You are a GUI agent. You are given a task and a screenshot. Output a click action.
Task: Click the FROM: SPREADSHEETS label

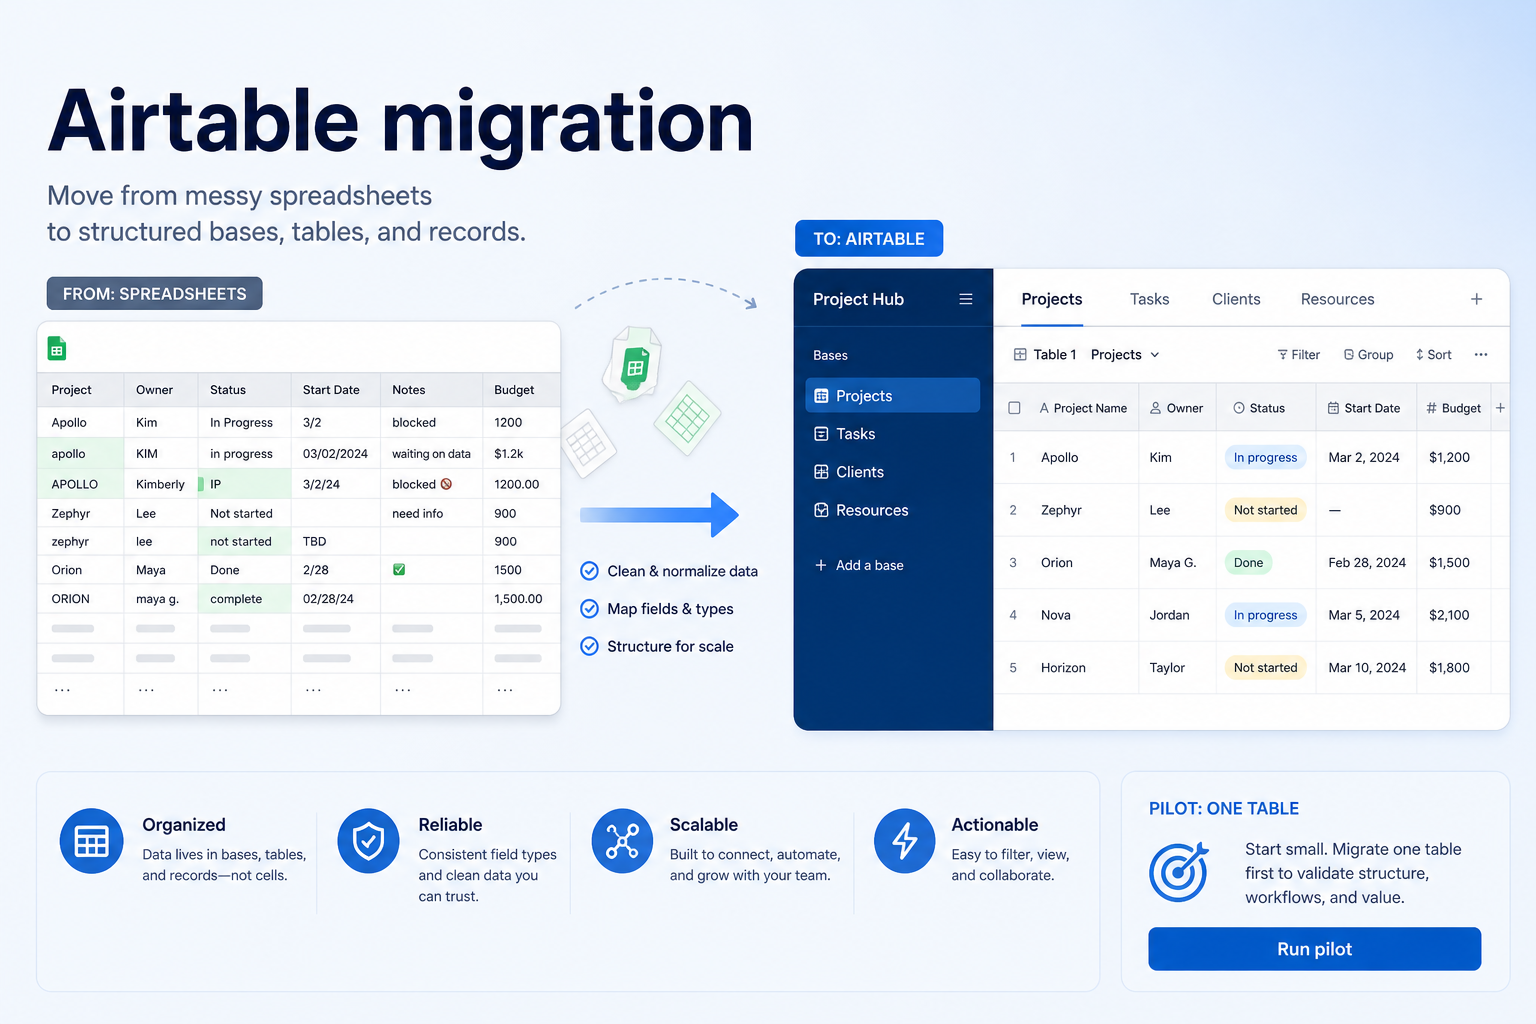(x=154, y=293)
